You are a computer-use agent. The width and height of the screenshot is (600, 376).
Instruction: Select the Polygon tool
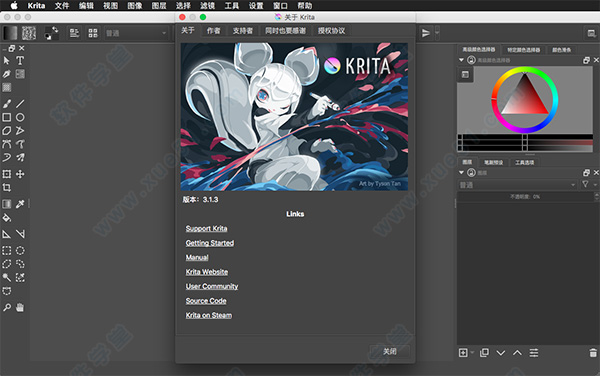(7, 131)
